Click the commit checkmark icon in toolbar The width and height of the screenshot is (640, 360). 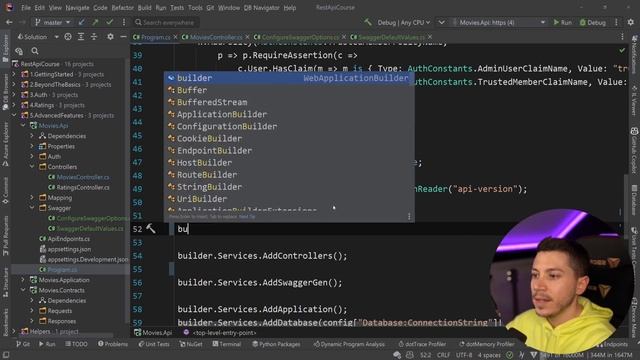click(x=109, y=22)
